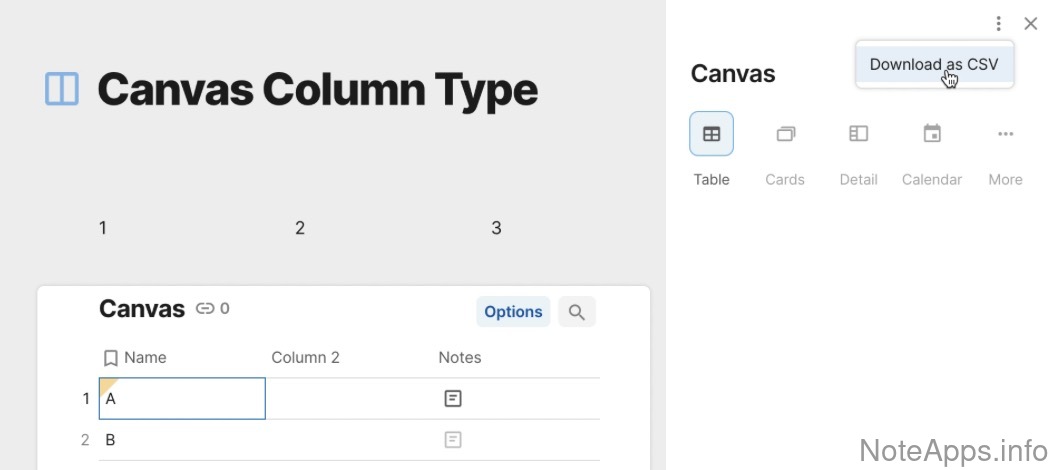The width and height of the screenshot is (1050, 470).
Task: Close the Canvas side panel
Action: click(x=1031, y=24)
